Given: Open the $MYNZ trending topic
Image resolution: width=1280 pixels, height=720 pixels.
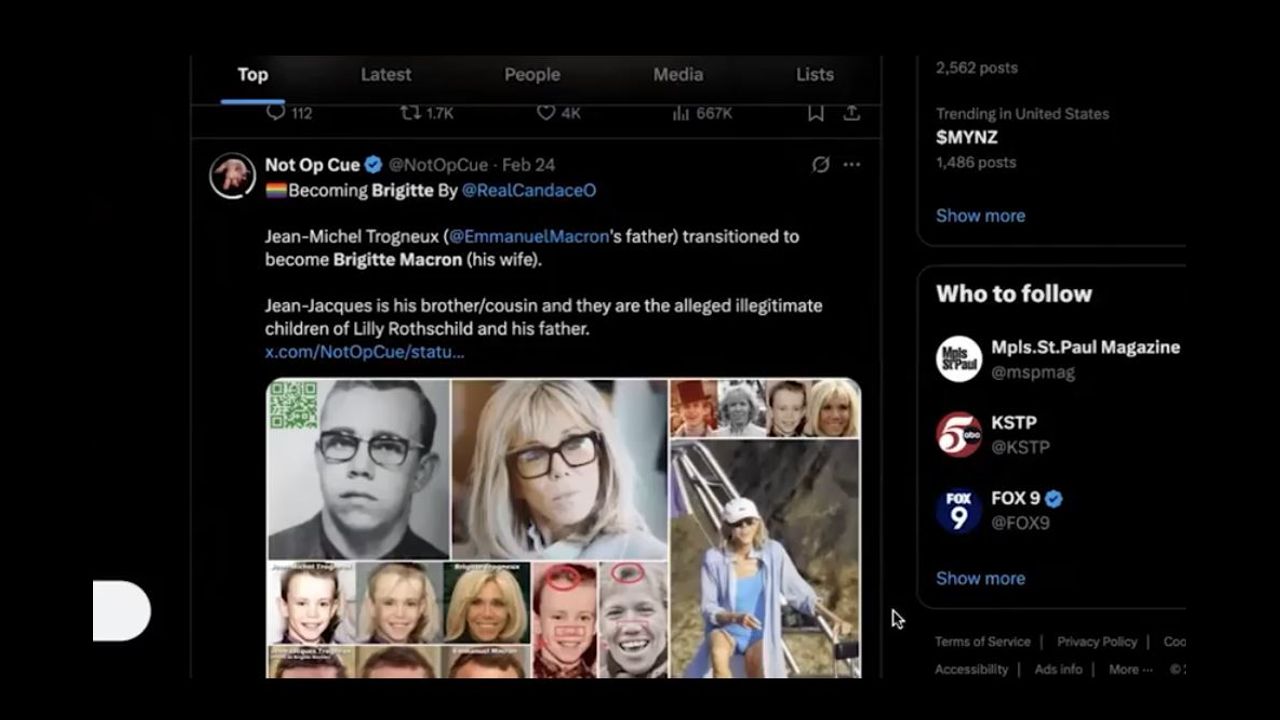Looking at the screenshot, I should [x=966, y=138].
